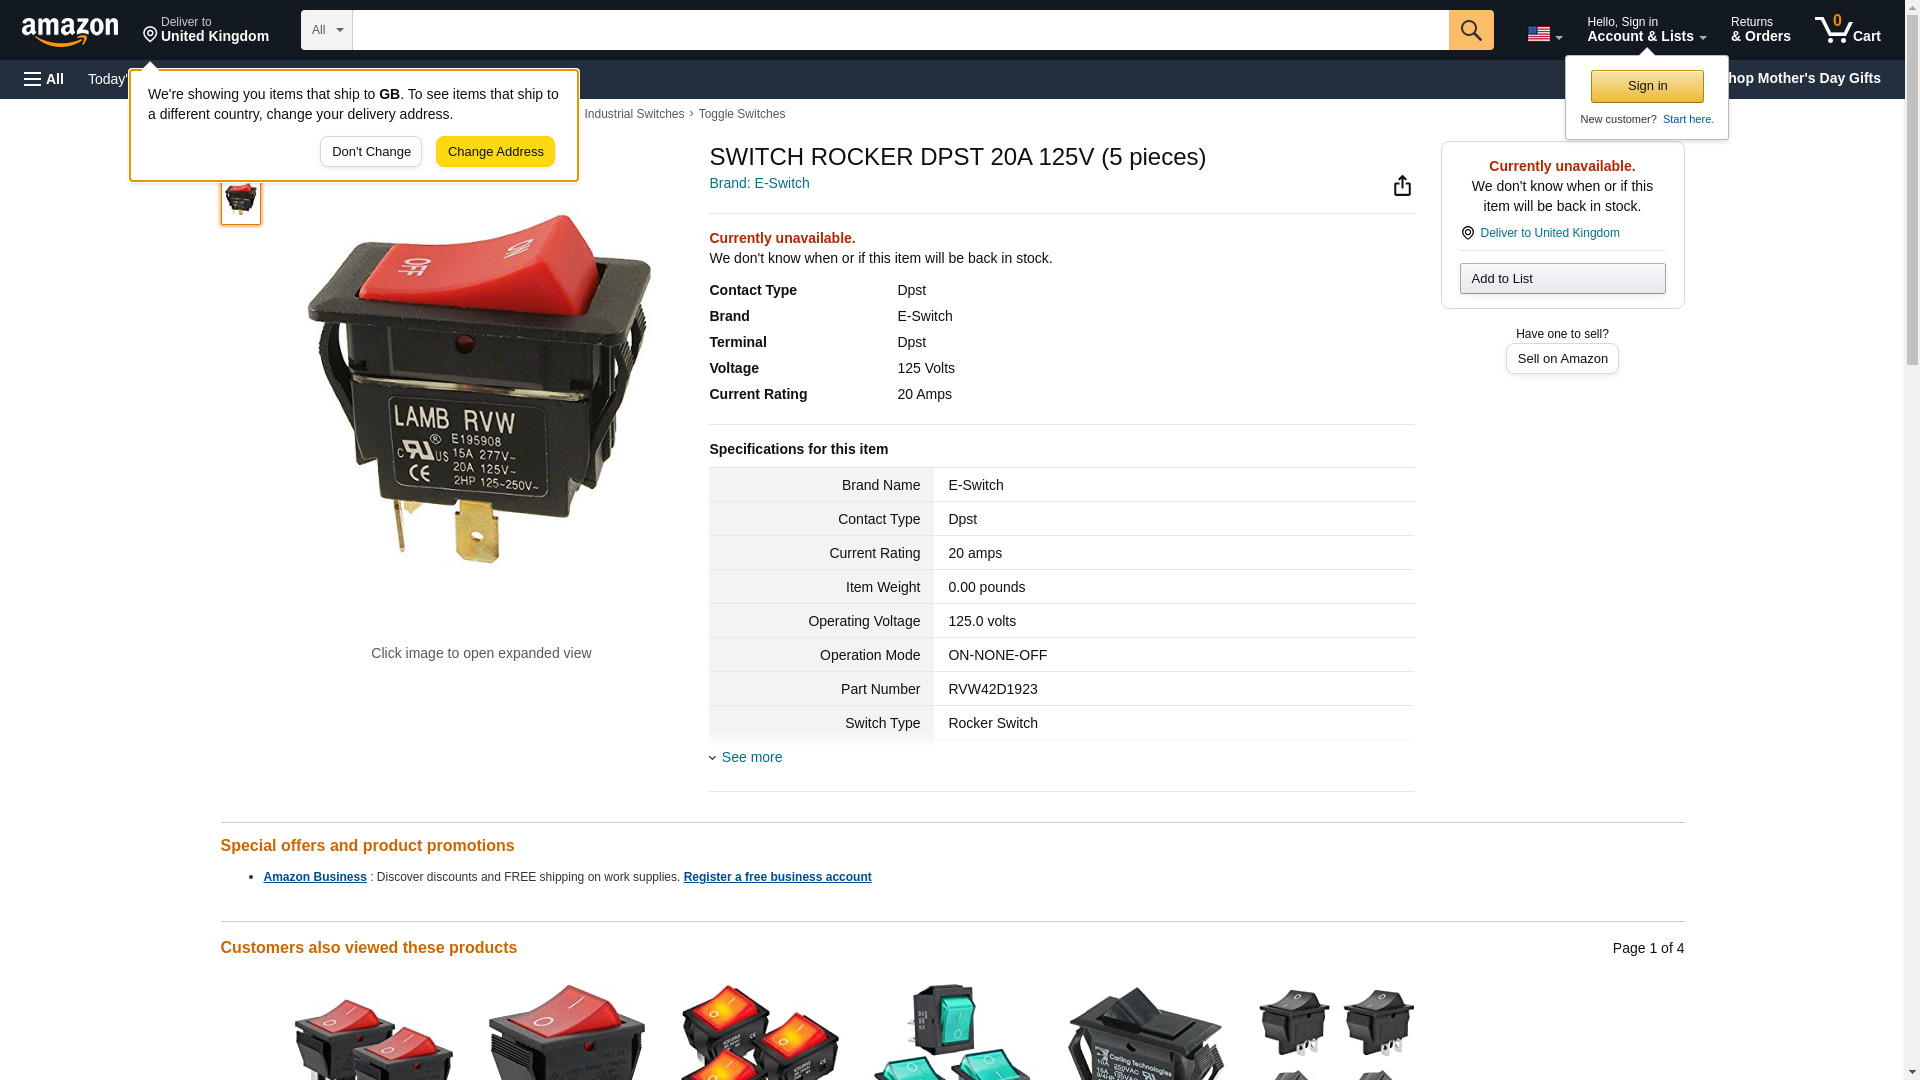Open Returns & Orders
Viewport: 1920px width, 1080px height.
click(1760, 30)
